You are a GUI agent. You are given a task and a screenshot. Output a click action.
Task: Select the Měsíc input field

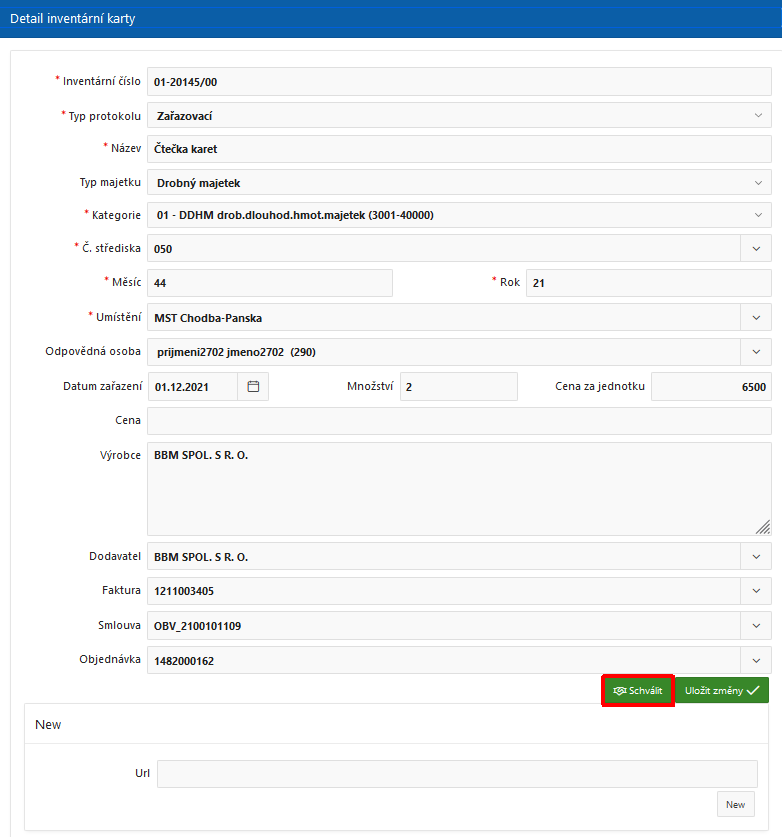(270, 283)
